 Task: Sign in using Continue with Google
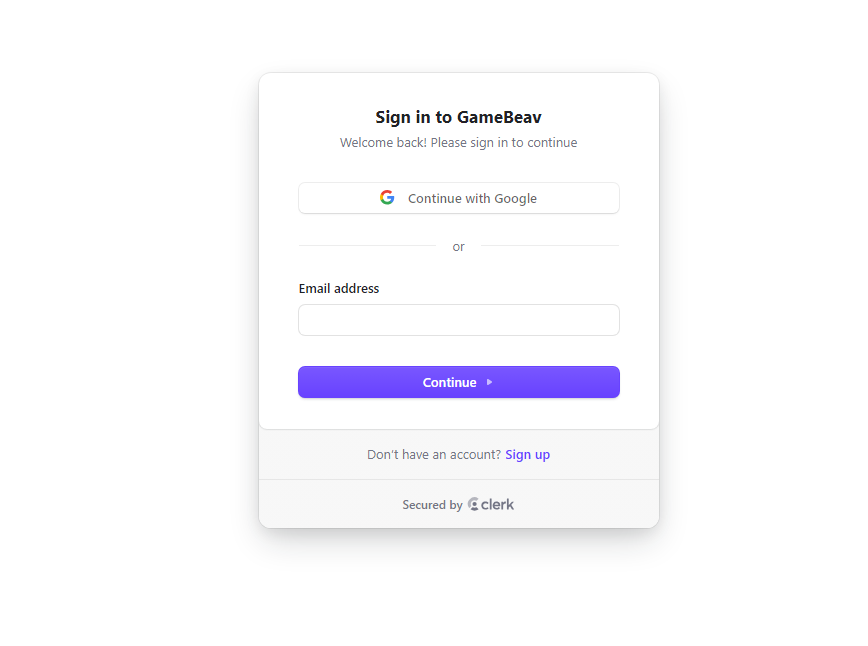458,198
